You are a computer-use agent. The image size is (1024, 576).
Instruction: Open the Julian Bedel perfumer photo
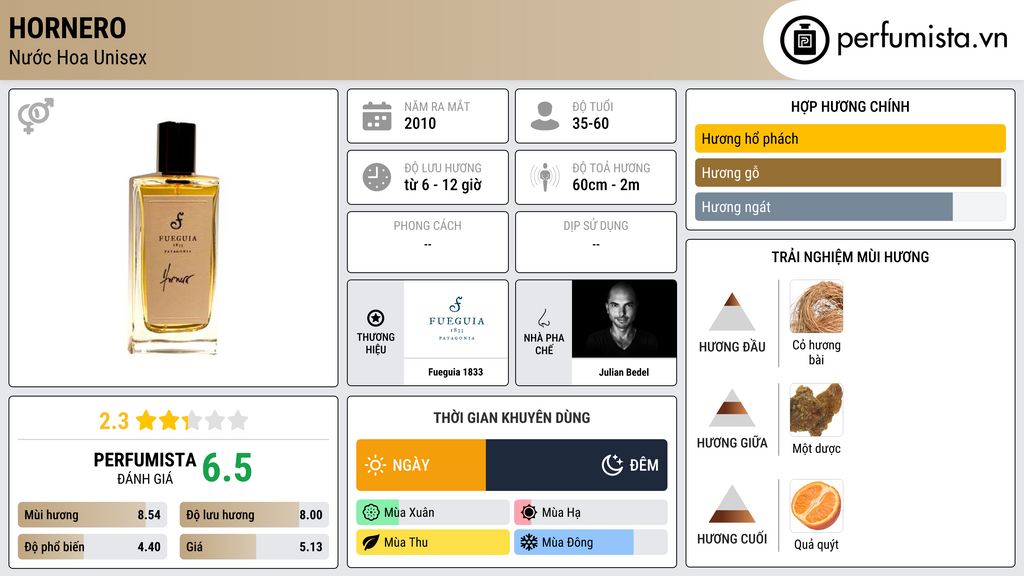tap(624, 319)
